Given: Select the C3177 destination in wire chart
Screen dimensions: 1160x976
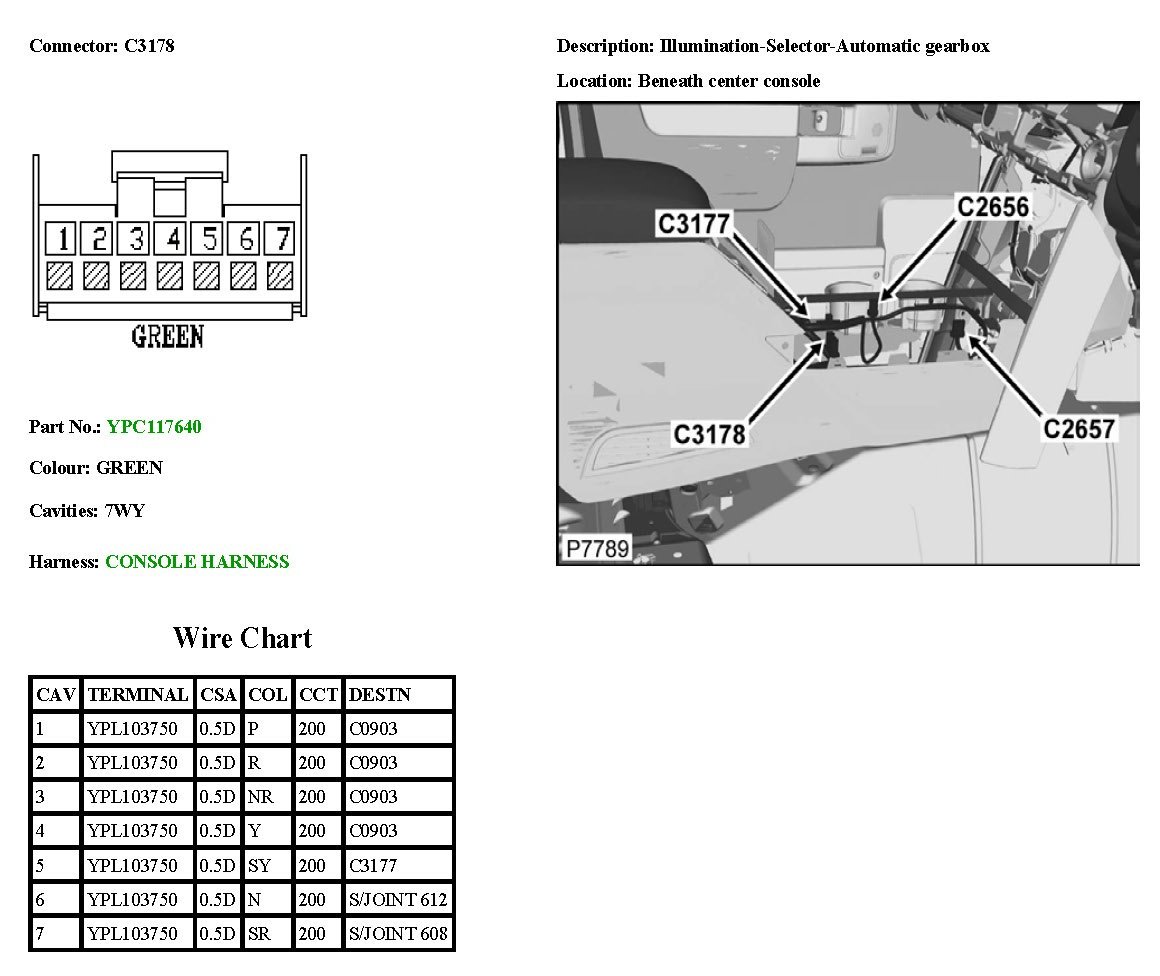Looking at the screenshot, I should (x=373, y=866).
